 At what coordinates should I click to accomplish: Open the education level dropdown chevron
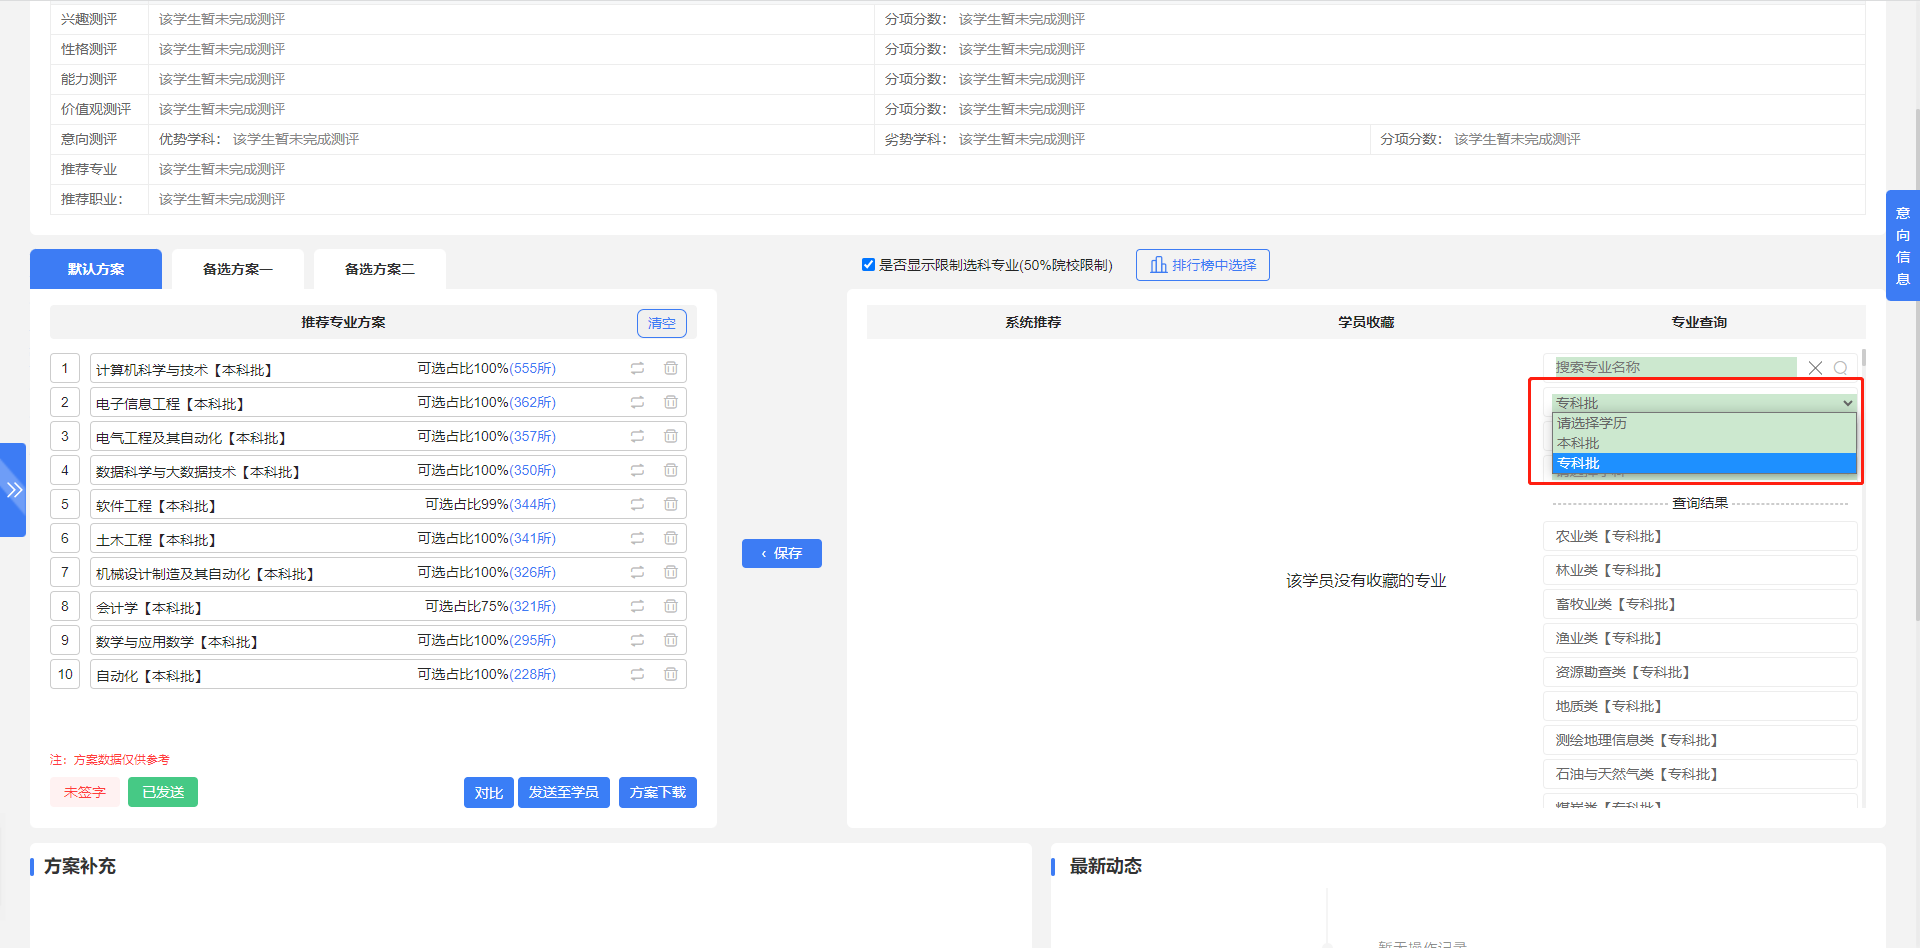[1847, 402]
